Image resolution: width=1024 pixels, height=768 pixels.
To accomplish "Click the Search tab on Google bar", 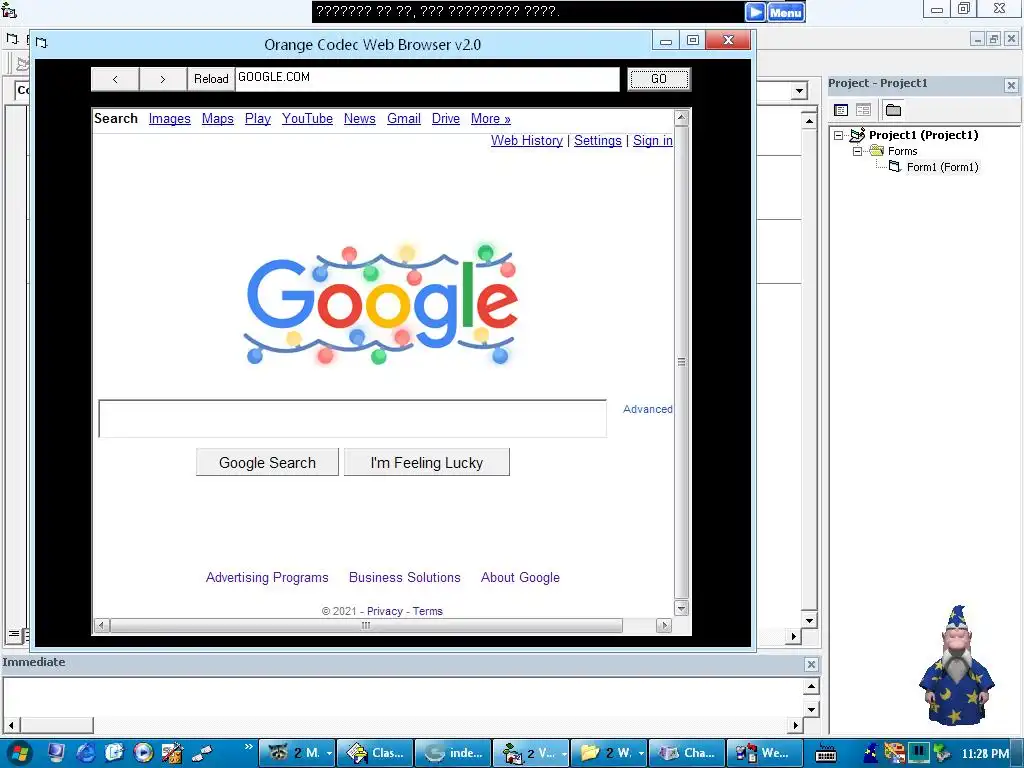I will (116, 118).
